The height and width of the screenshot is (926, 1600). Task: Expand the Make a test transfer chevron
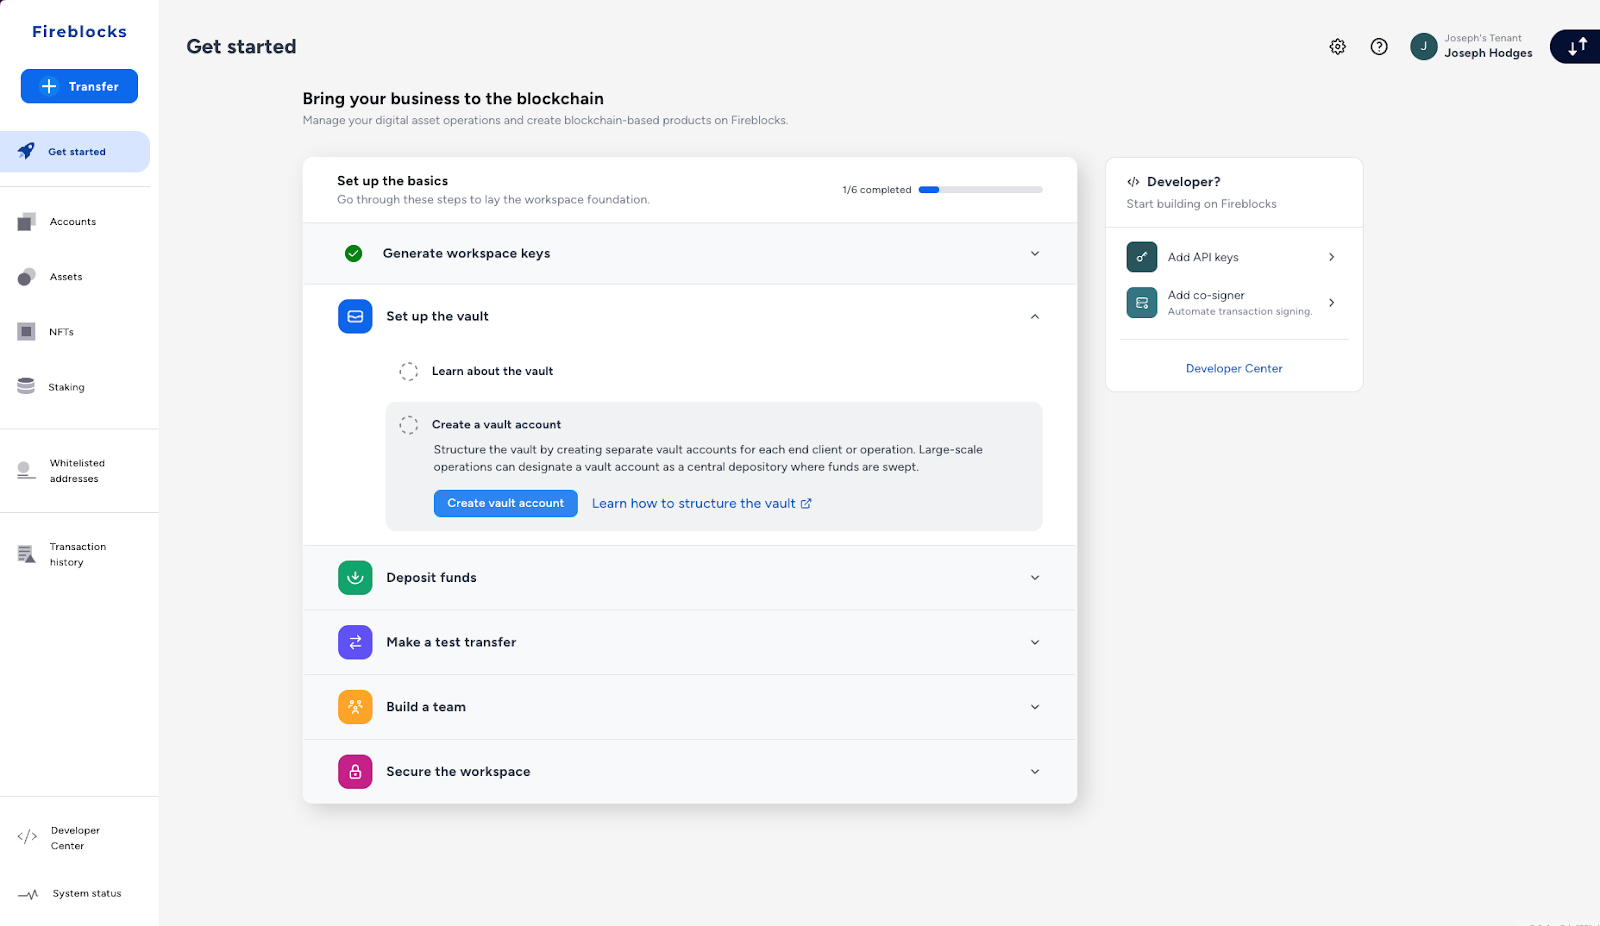pyautogui.click(x=1035, y=642)
